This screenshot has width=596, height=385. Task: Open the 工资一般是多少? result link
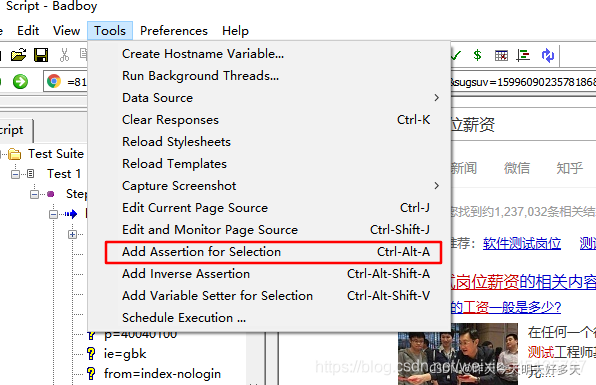(506, 307)
